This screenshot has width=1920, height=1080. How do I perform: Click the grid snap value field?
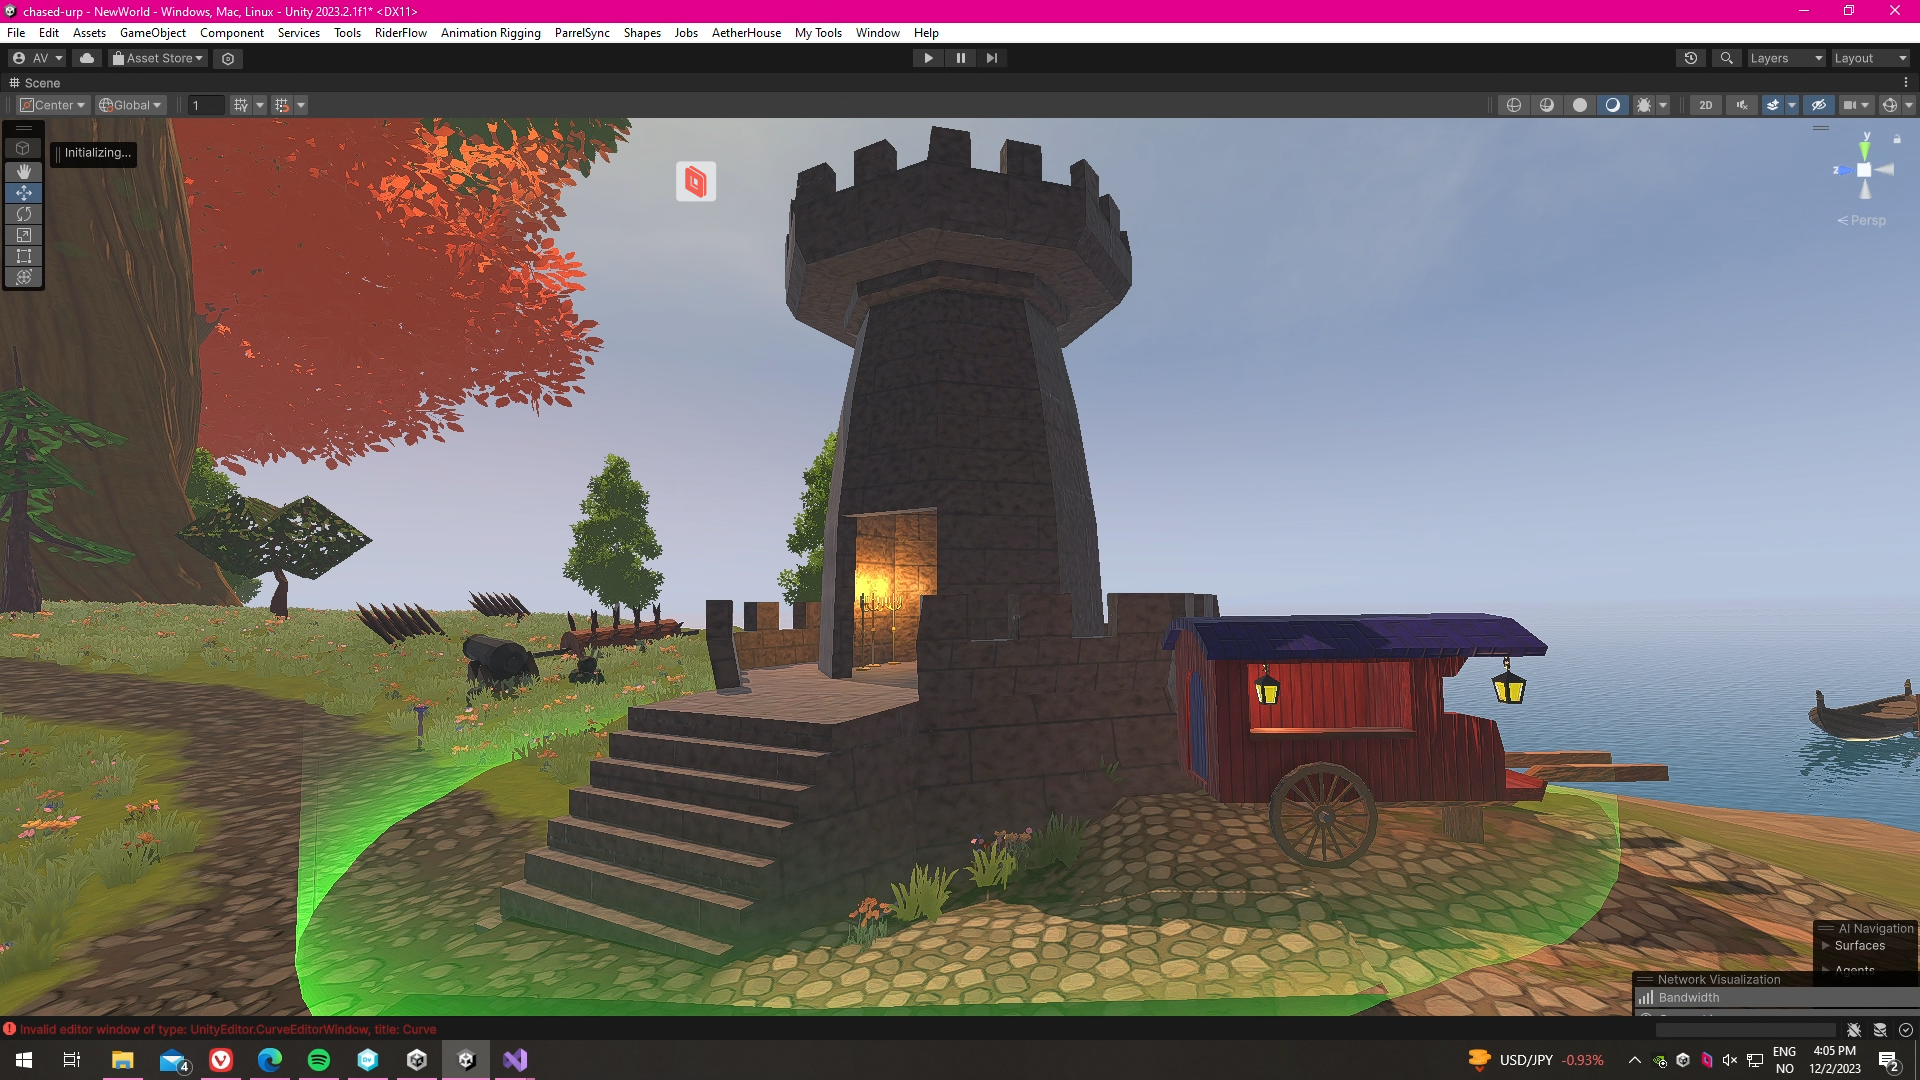[x=206, y=105]
